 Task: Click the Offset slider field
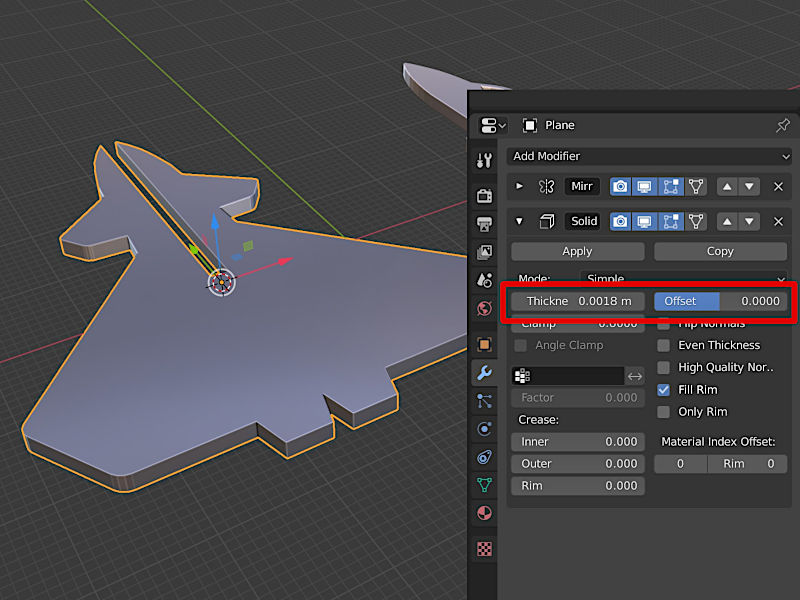[x=720, y=301]
